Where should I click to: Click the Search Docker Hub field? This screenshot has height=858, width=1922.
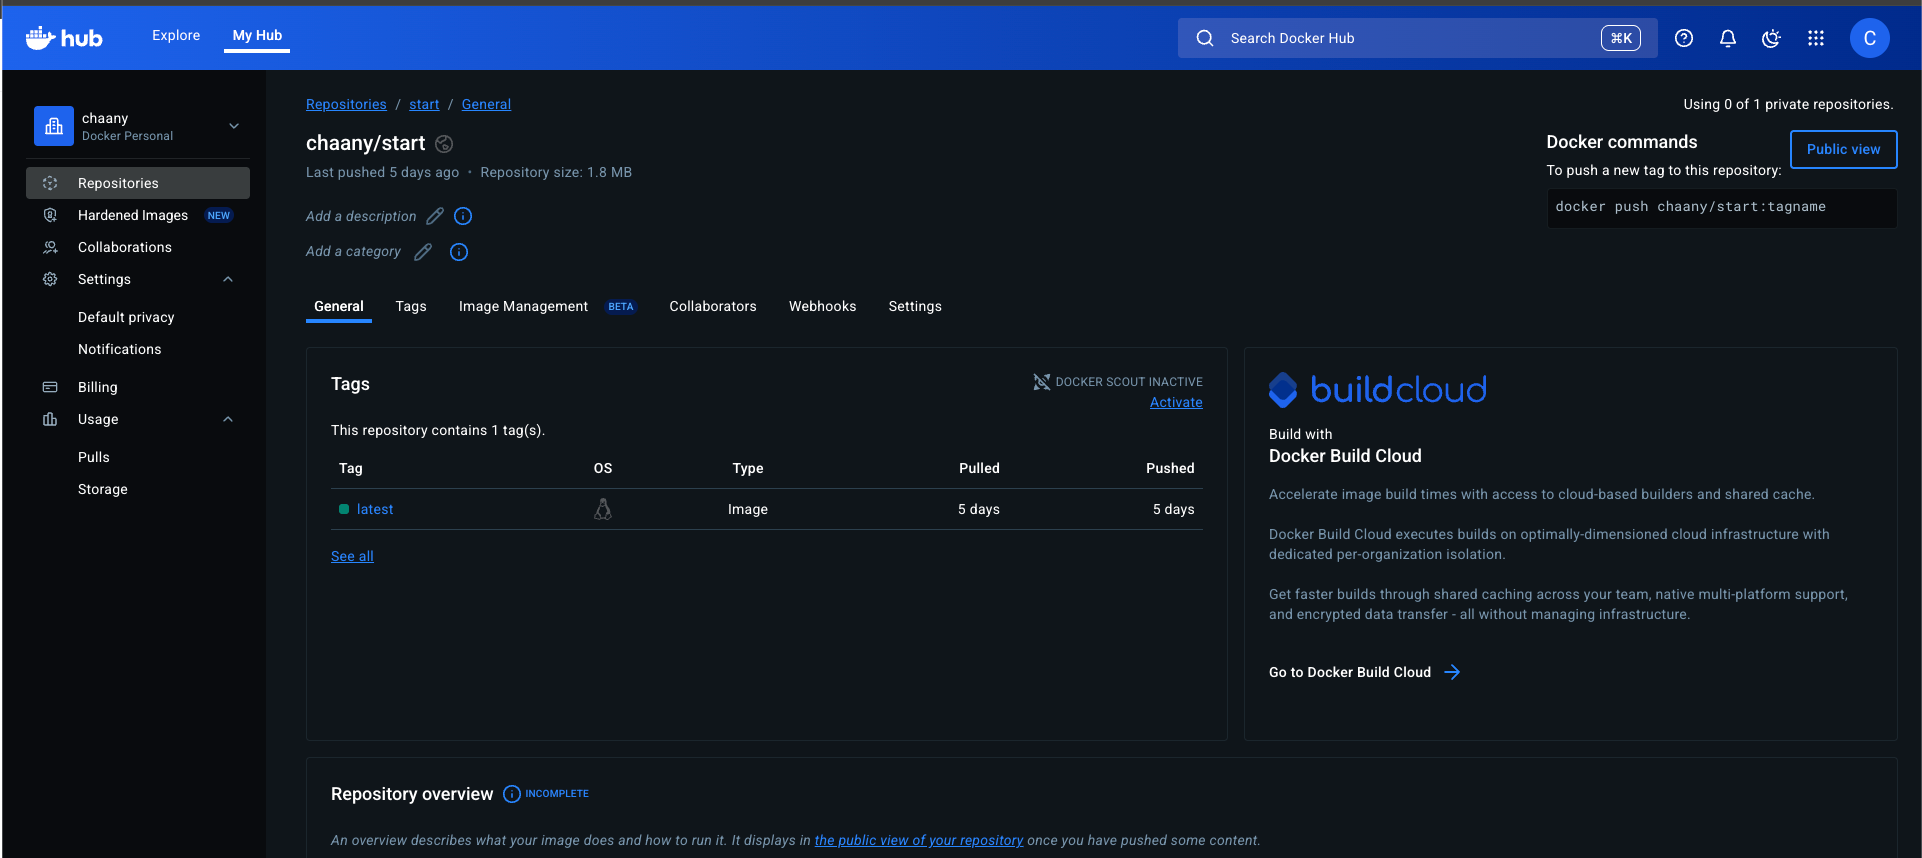pos(1417,38)
